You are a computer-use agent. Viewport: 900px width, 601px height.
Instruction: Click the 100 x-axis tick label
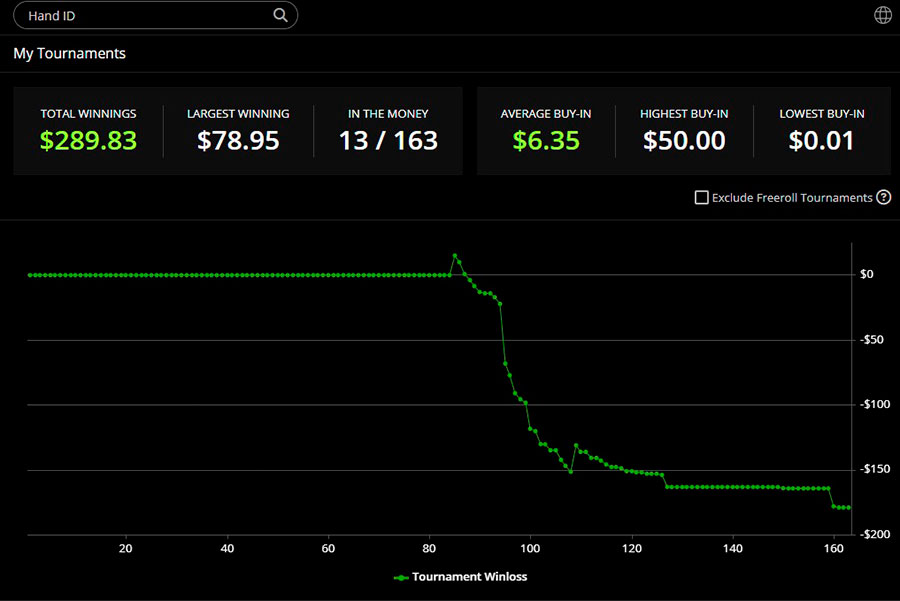coord(530,548)
